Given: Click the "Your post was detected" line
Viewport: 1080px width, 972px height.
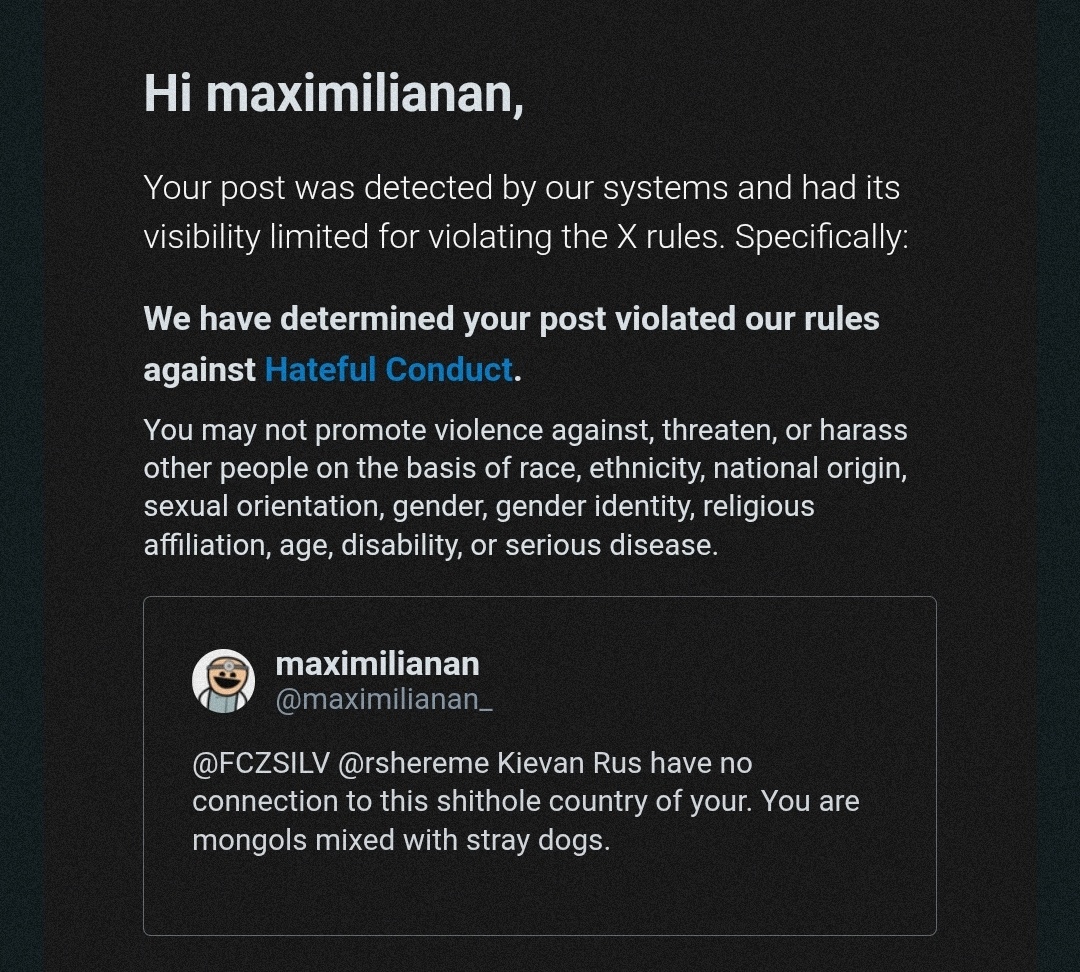Looking at the screenshot, I should coord(521,188).
